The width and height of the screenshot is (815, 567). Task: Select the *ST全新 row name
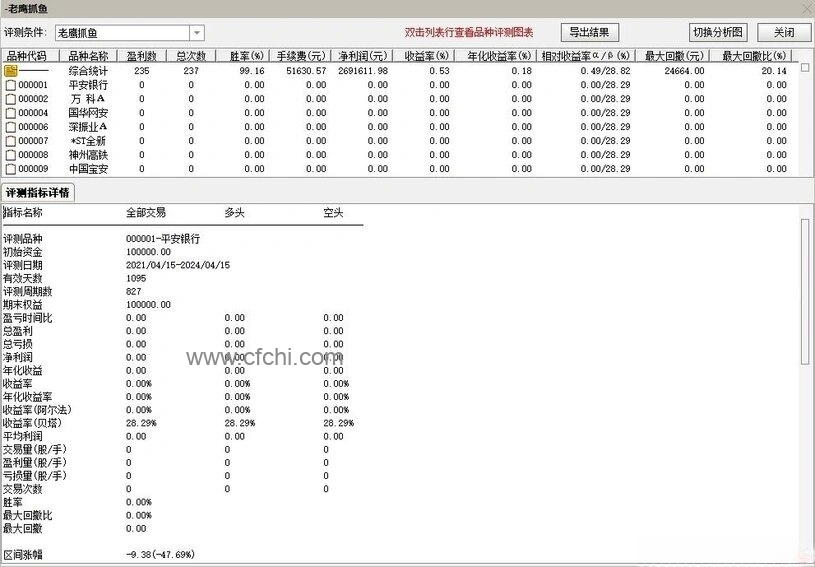coord(88,141)
